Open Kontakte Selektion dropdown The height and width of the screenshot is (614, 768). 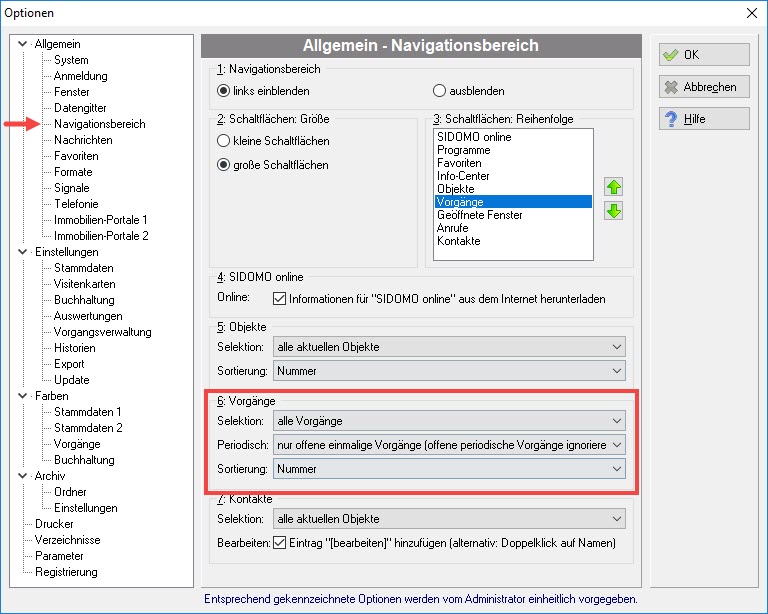coord(449,519)
